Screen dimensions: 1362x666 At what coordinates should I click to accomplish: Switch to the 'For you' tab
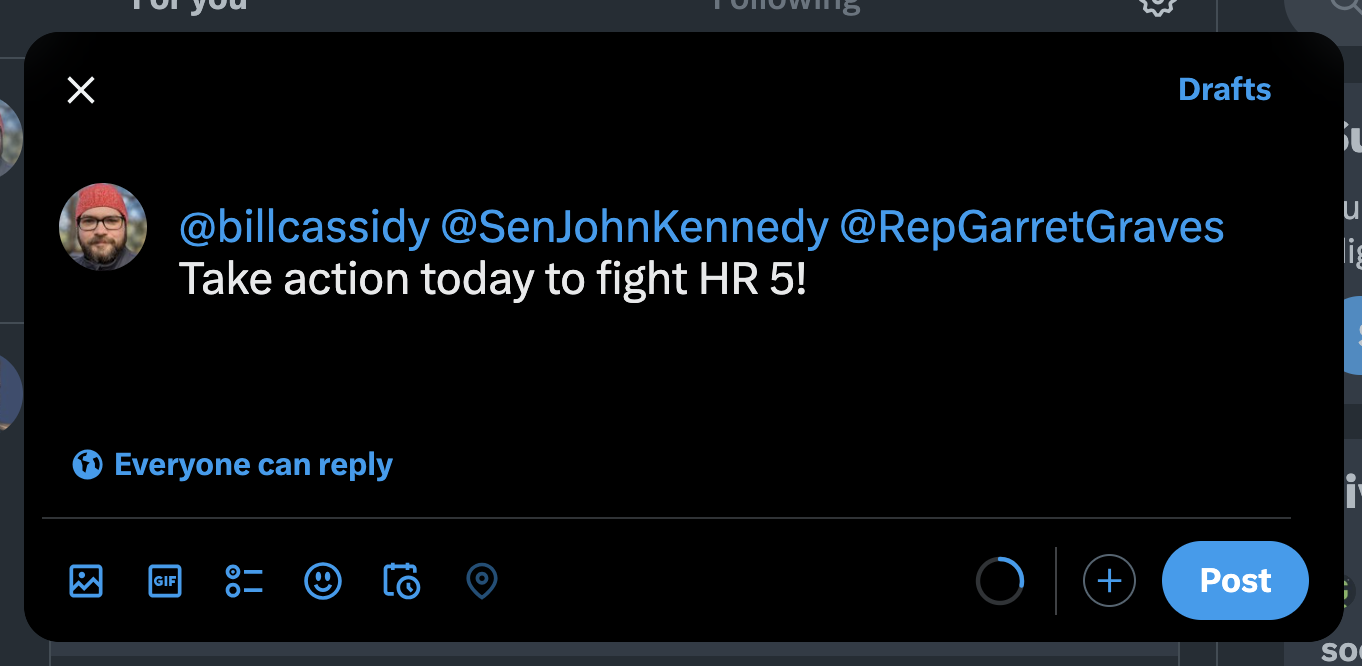click(190, 6)
